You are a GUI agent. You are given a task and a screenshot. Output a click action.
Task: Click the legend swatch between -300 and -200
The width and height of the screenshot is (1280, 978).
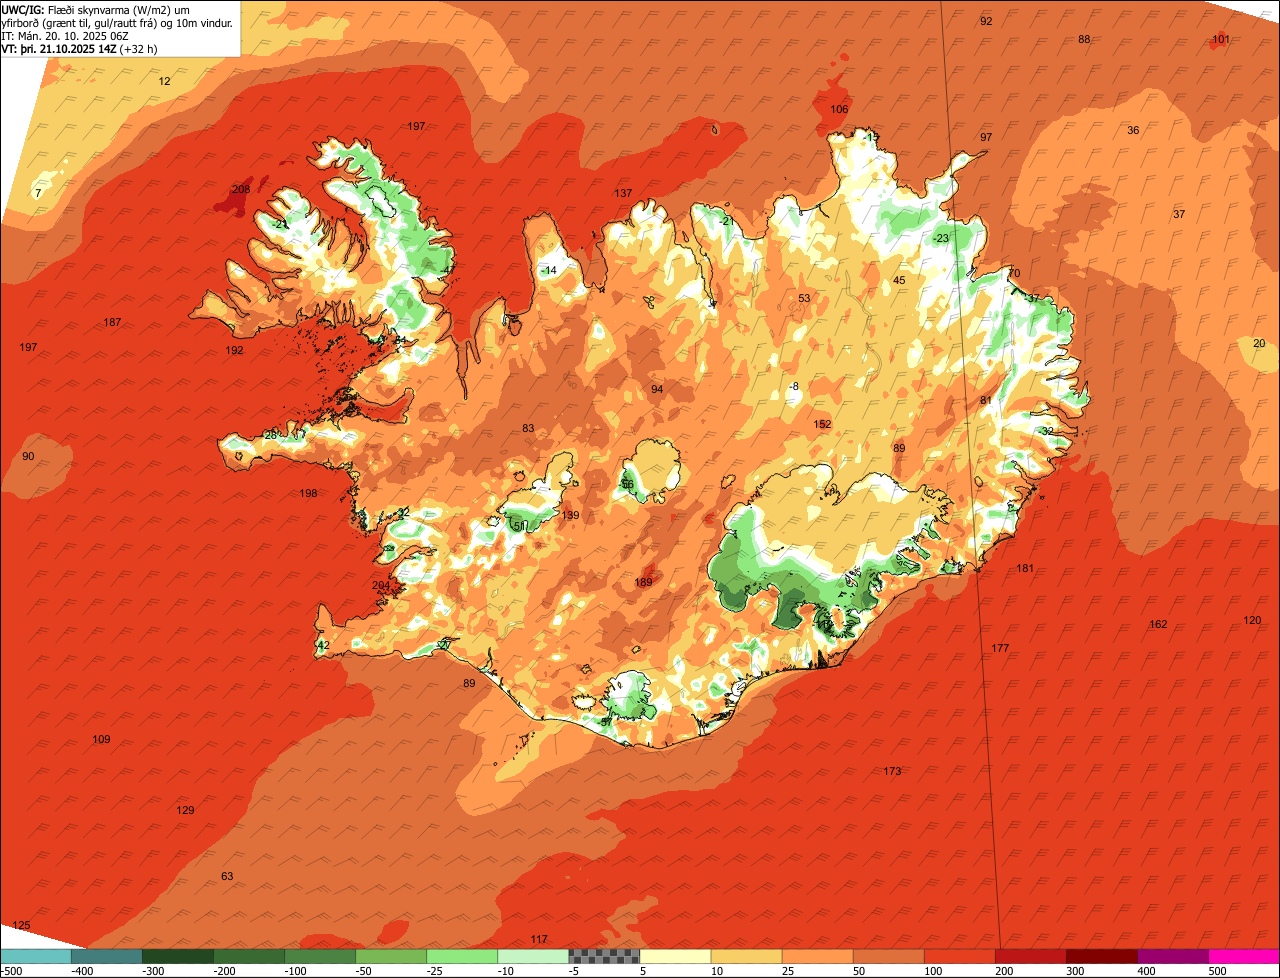pyautogui.click(x=177, y=956)
